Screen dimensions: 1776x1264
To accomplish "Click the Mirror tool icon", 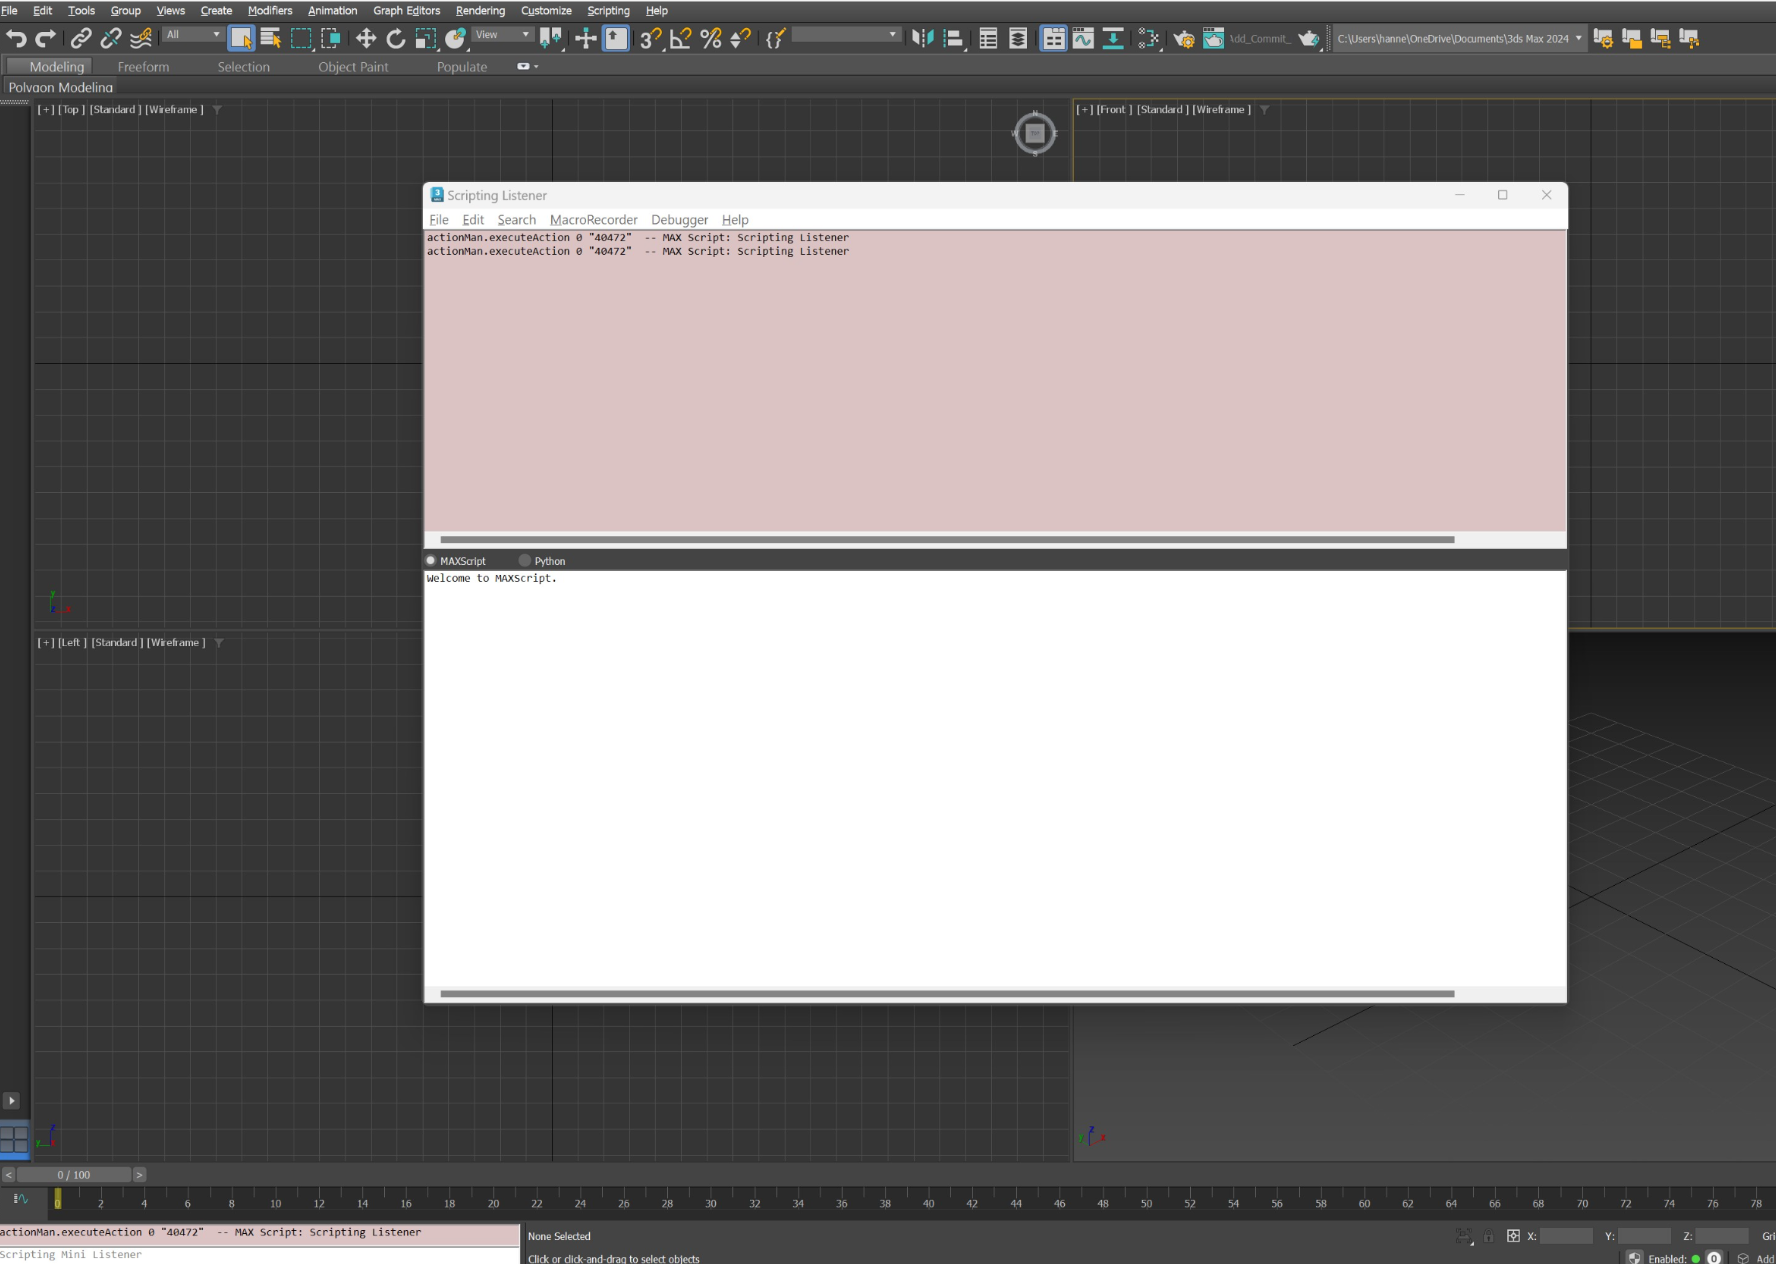I will 922,38.
